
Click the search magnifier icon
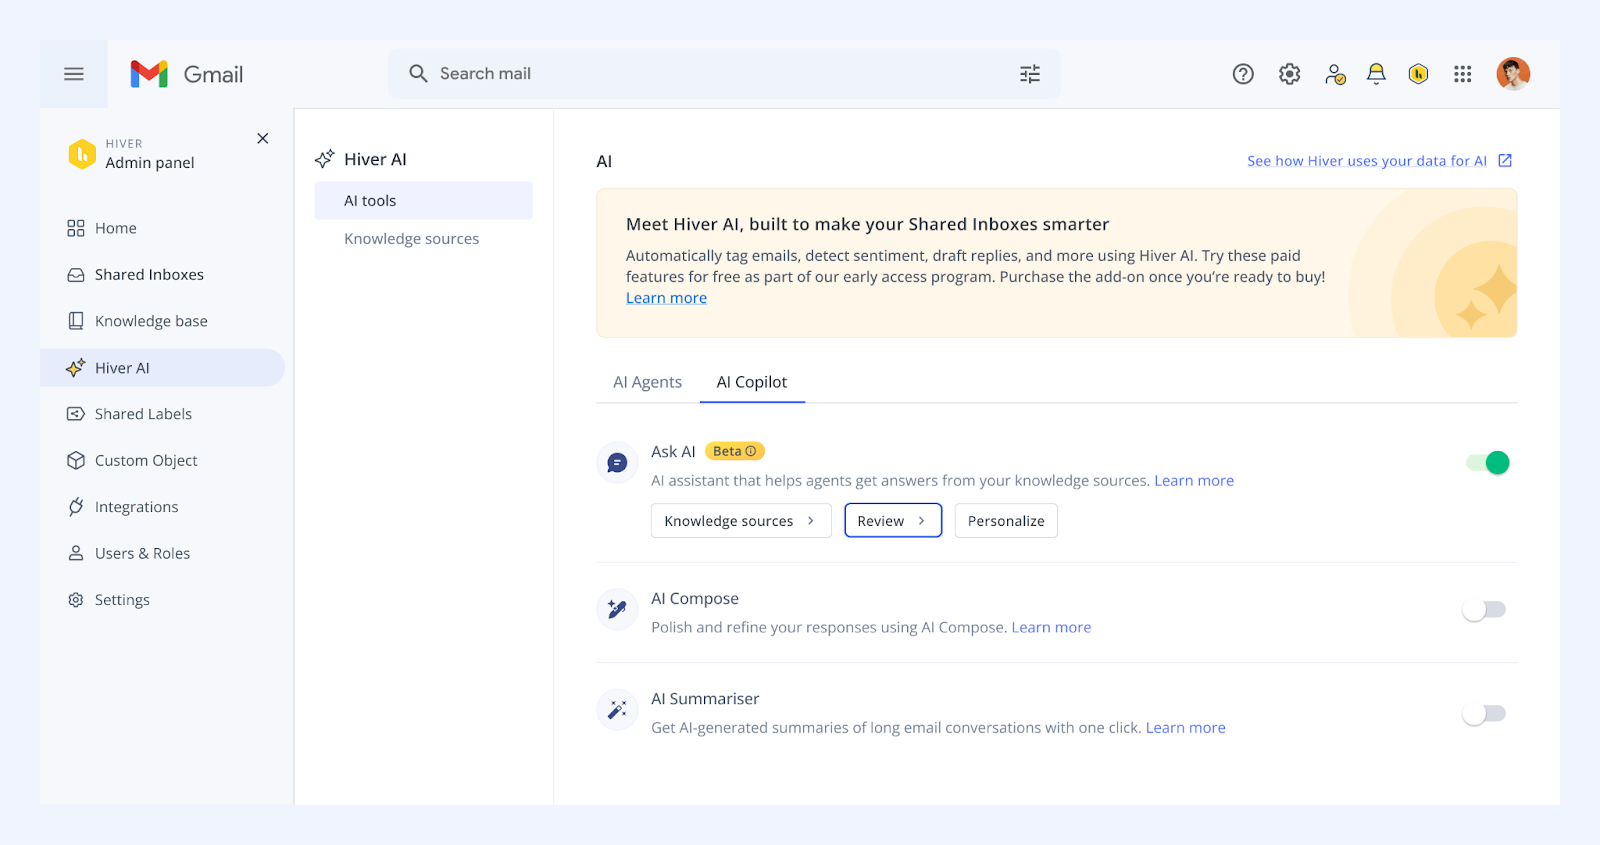(418, 74)
